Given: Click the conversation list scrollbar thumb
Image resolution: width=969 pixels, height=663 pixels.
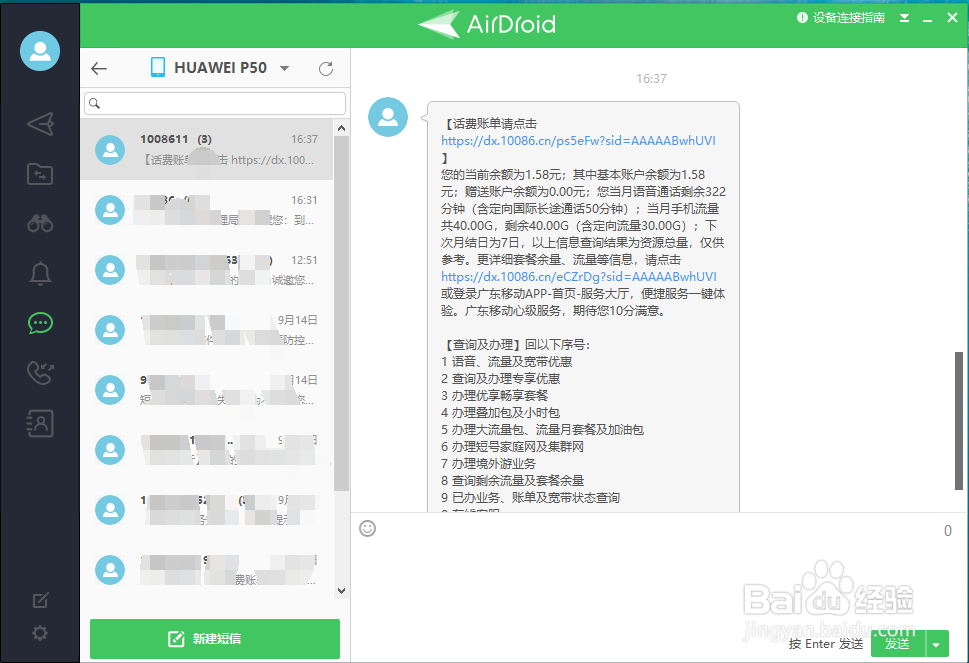Looking at the screenshot, I should (341, 313).
